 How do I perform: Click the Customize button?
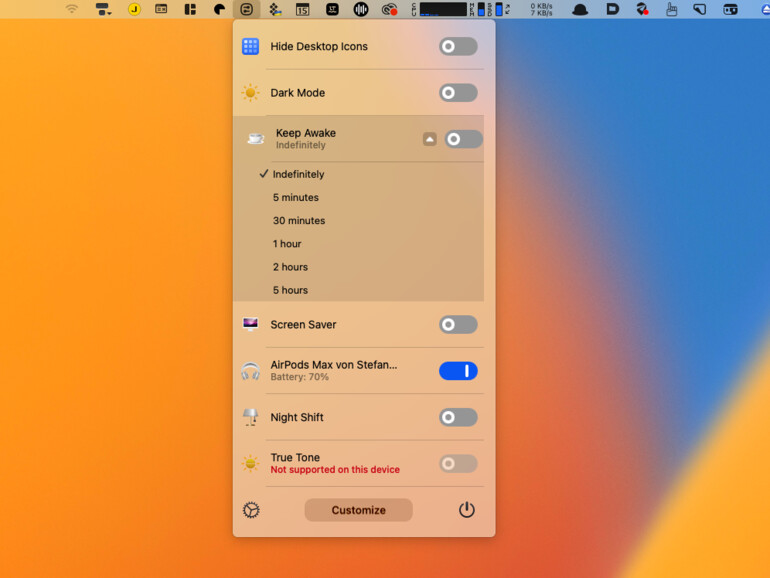tap(358, 510)
